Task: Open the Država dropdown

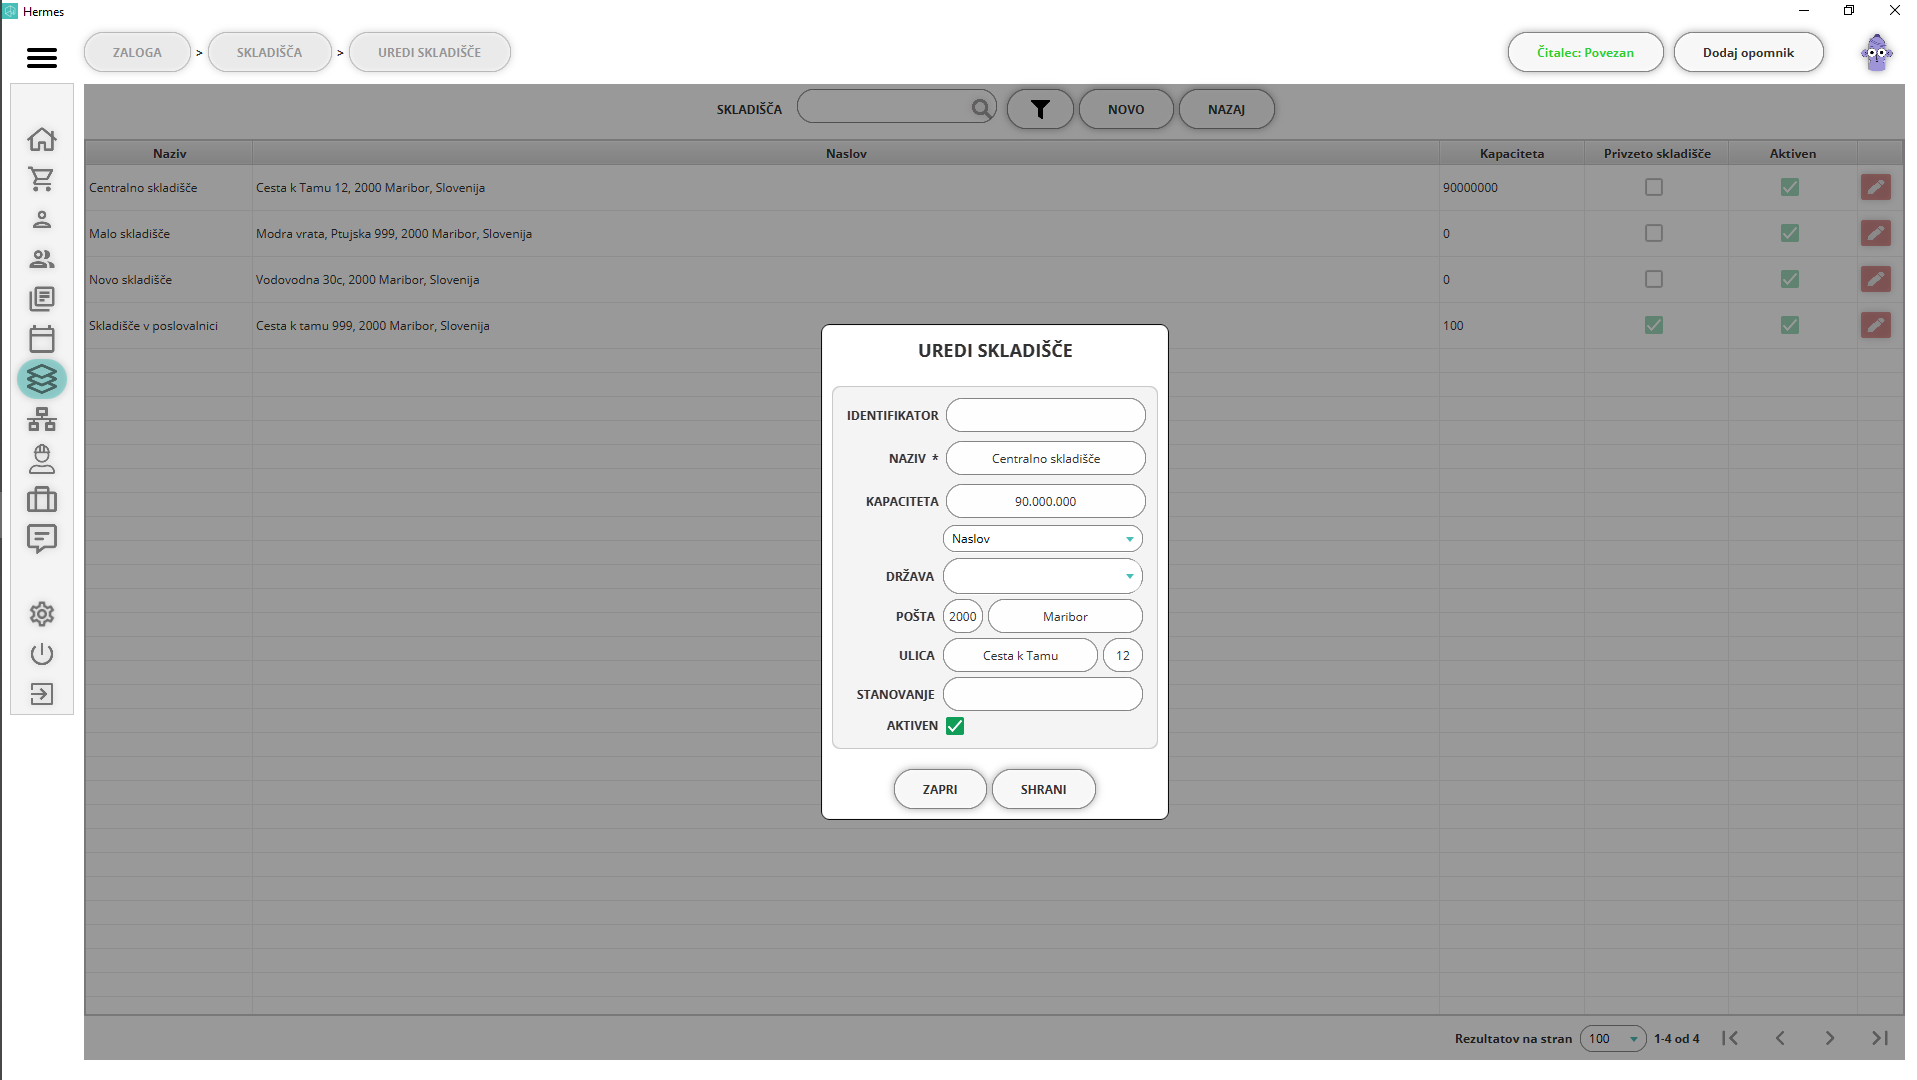Action: coord(1042,576)
